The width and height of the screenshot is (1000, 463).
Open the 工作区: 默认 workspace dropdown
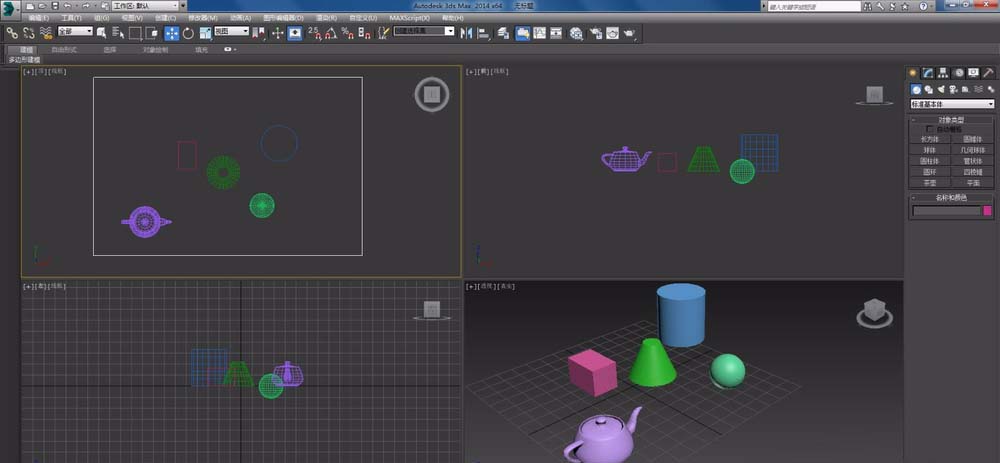pos(146,6)
